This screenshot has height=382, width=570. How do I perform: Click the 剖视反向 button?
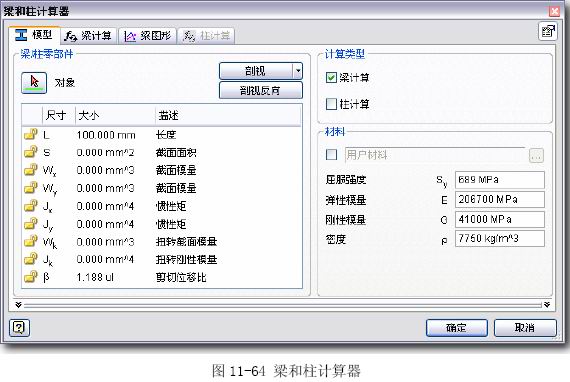pos(261,90)
